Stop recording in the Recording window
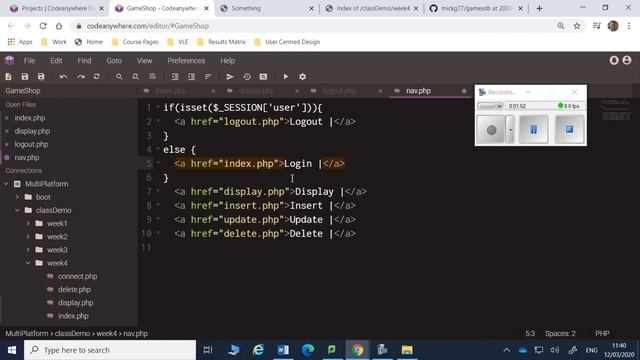 pos(569,129)
